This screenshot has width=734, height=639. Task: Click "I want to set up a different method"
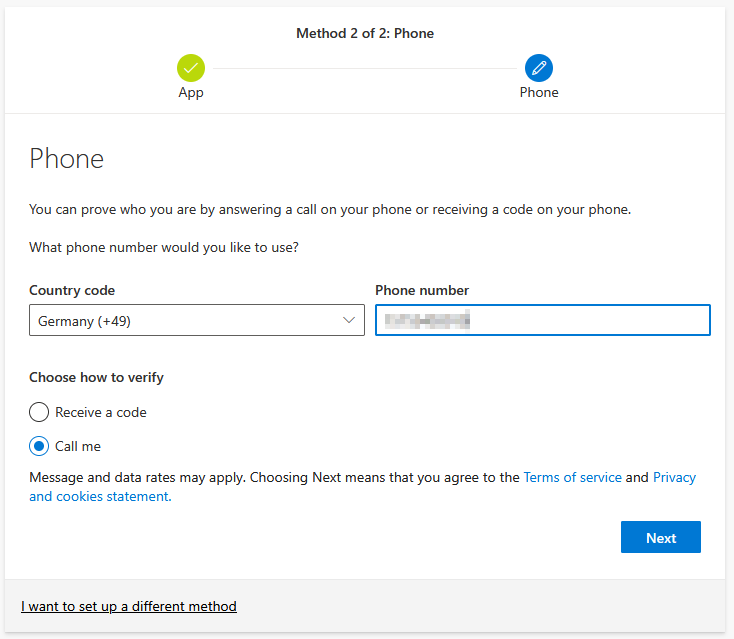click(x=129, y=606)
